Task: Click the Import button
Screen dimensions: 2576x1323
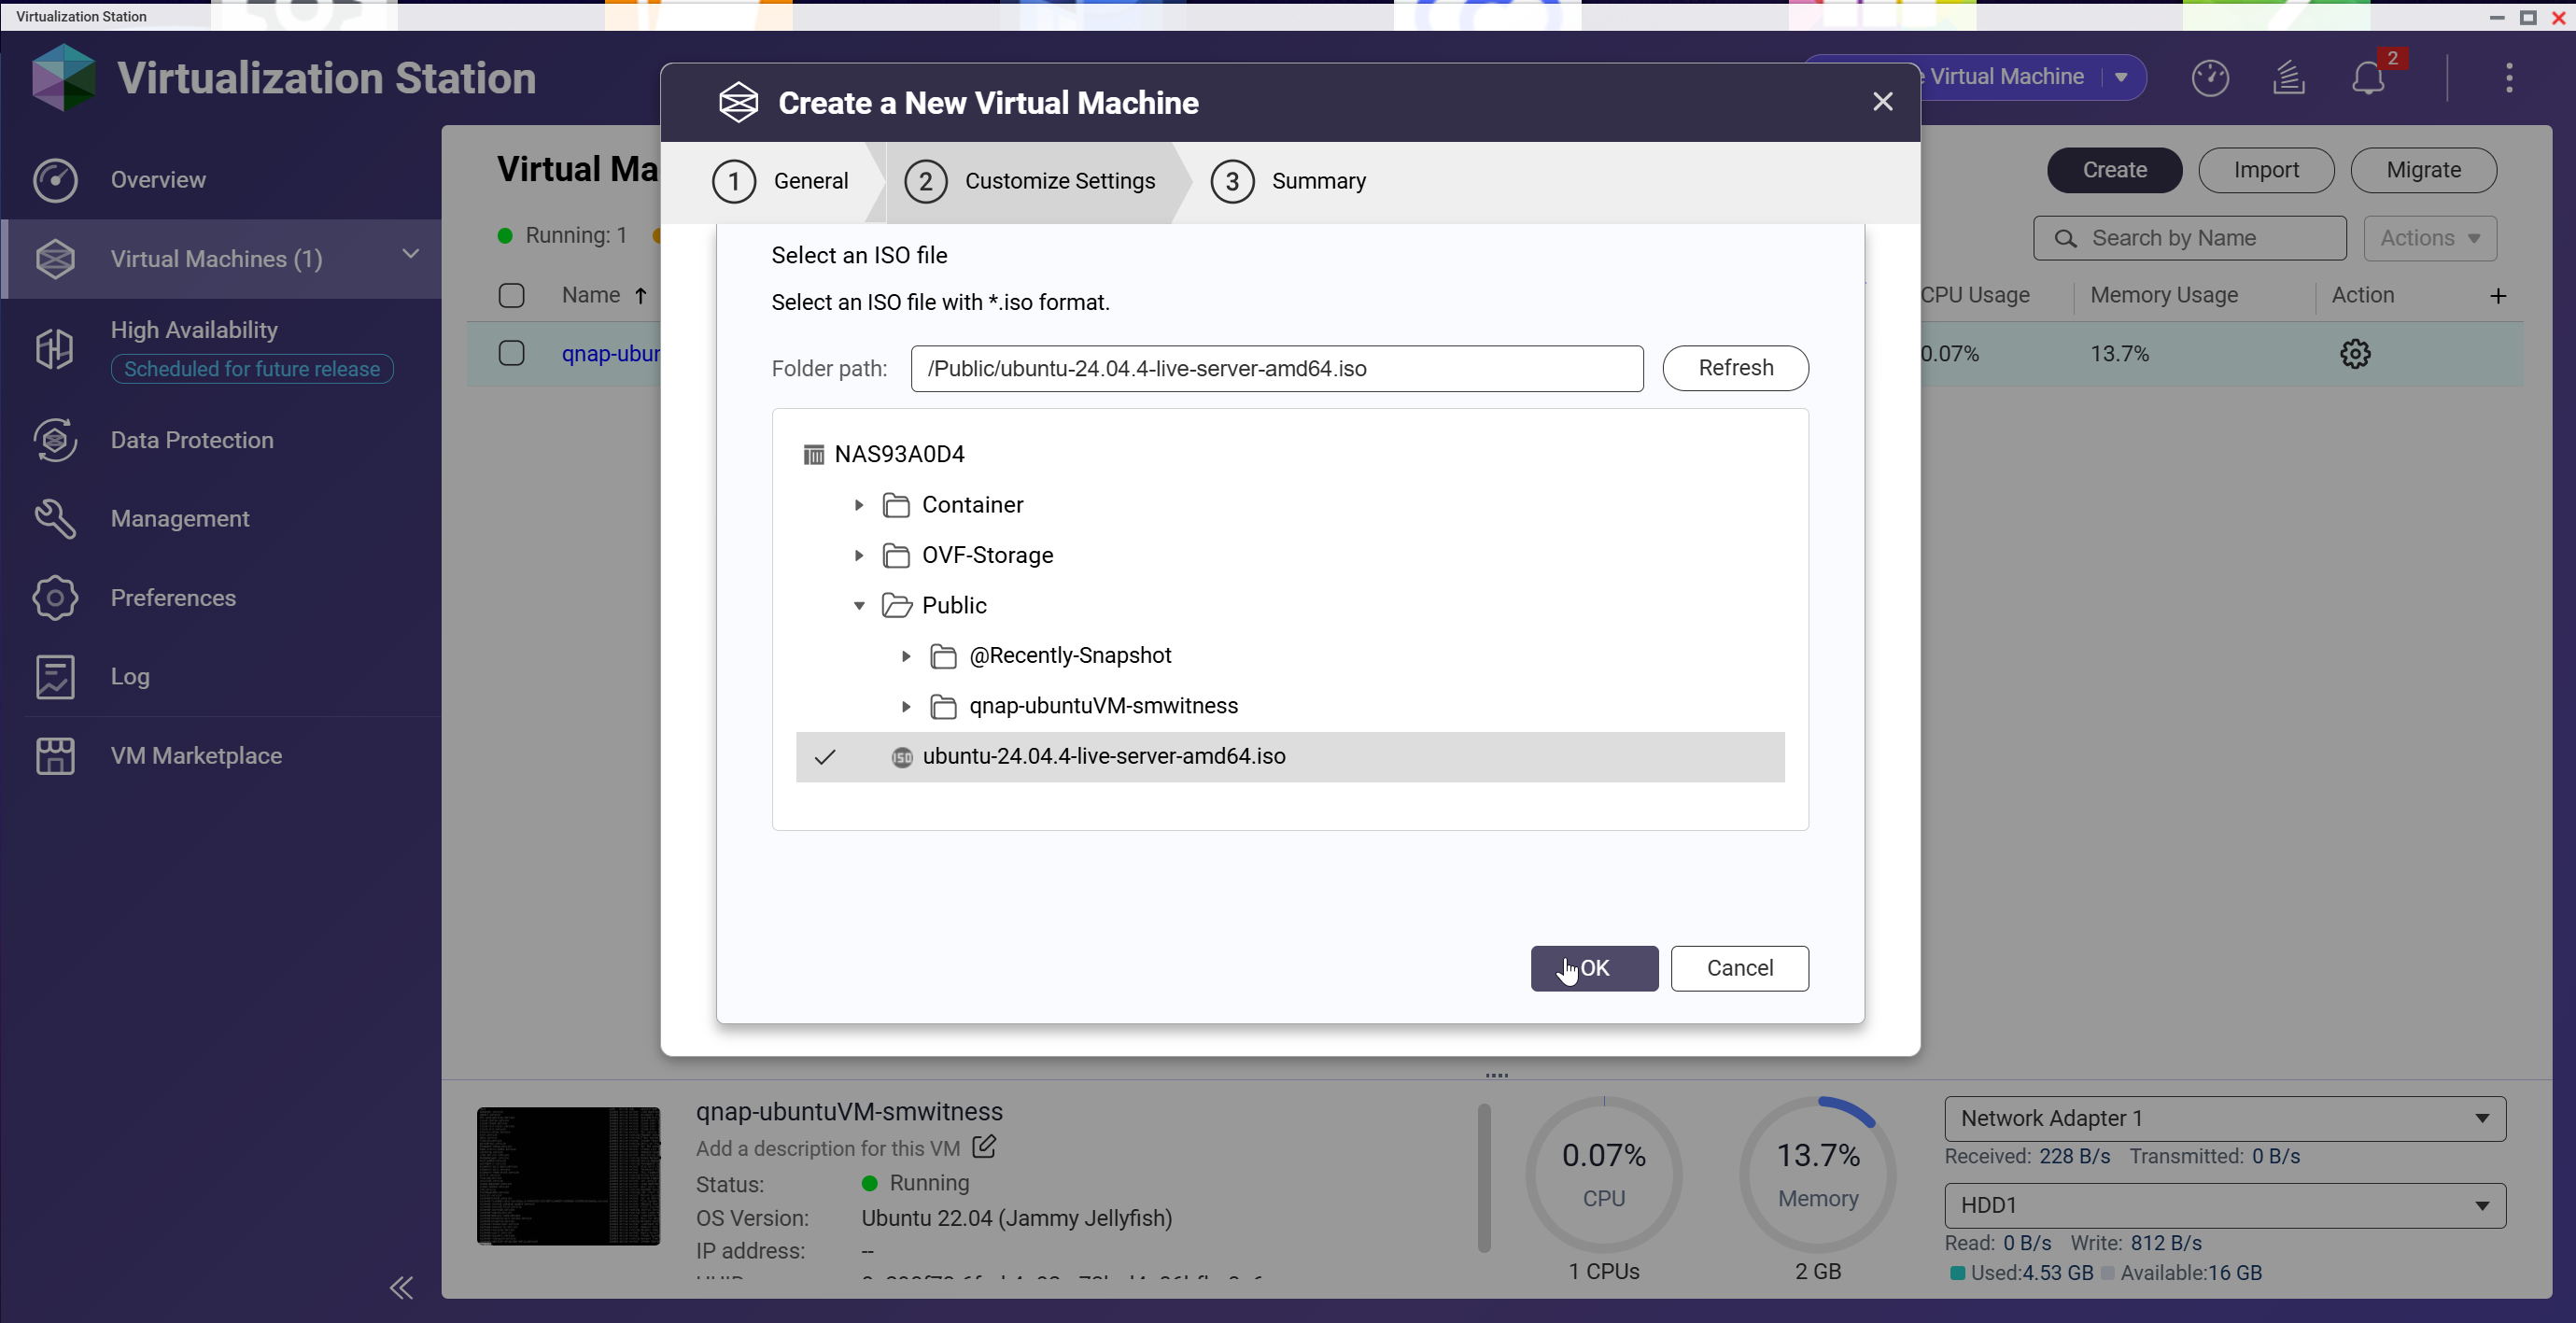Action: click(x=2266, y=170)
